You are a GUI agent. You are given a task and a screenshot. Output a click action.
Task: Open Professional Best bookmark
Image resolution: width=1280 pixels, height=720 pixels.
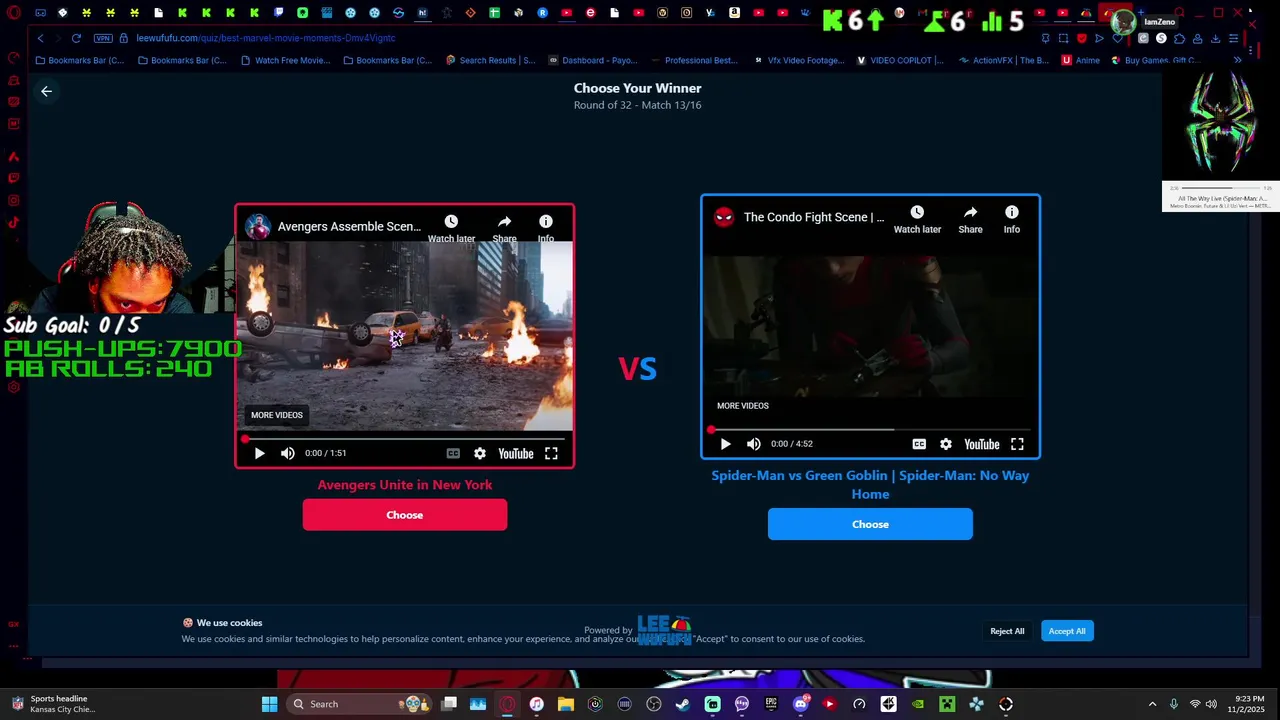click(694, 60)
